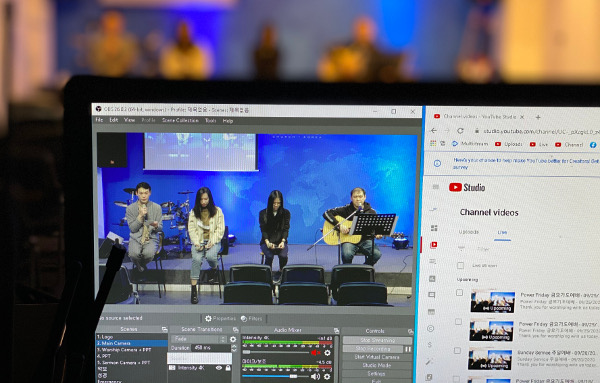Check the first Power Friday video checkbox
Screen dimensions: 600x383
coord(460,293)
